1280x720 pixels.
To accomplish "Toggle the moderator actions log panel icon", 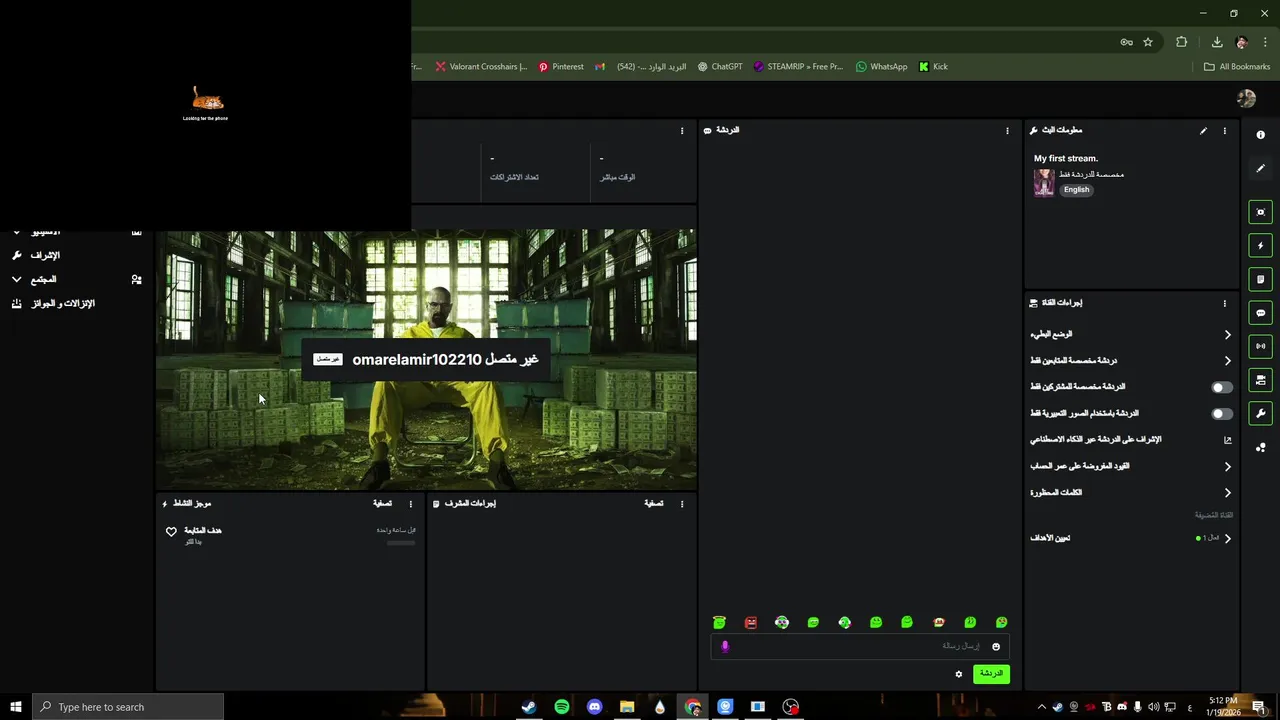I will (x=1260, y=279).
